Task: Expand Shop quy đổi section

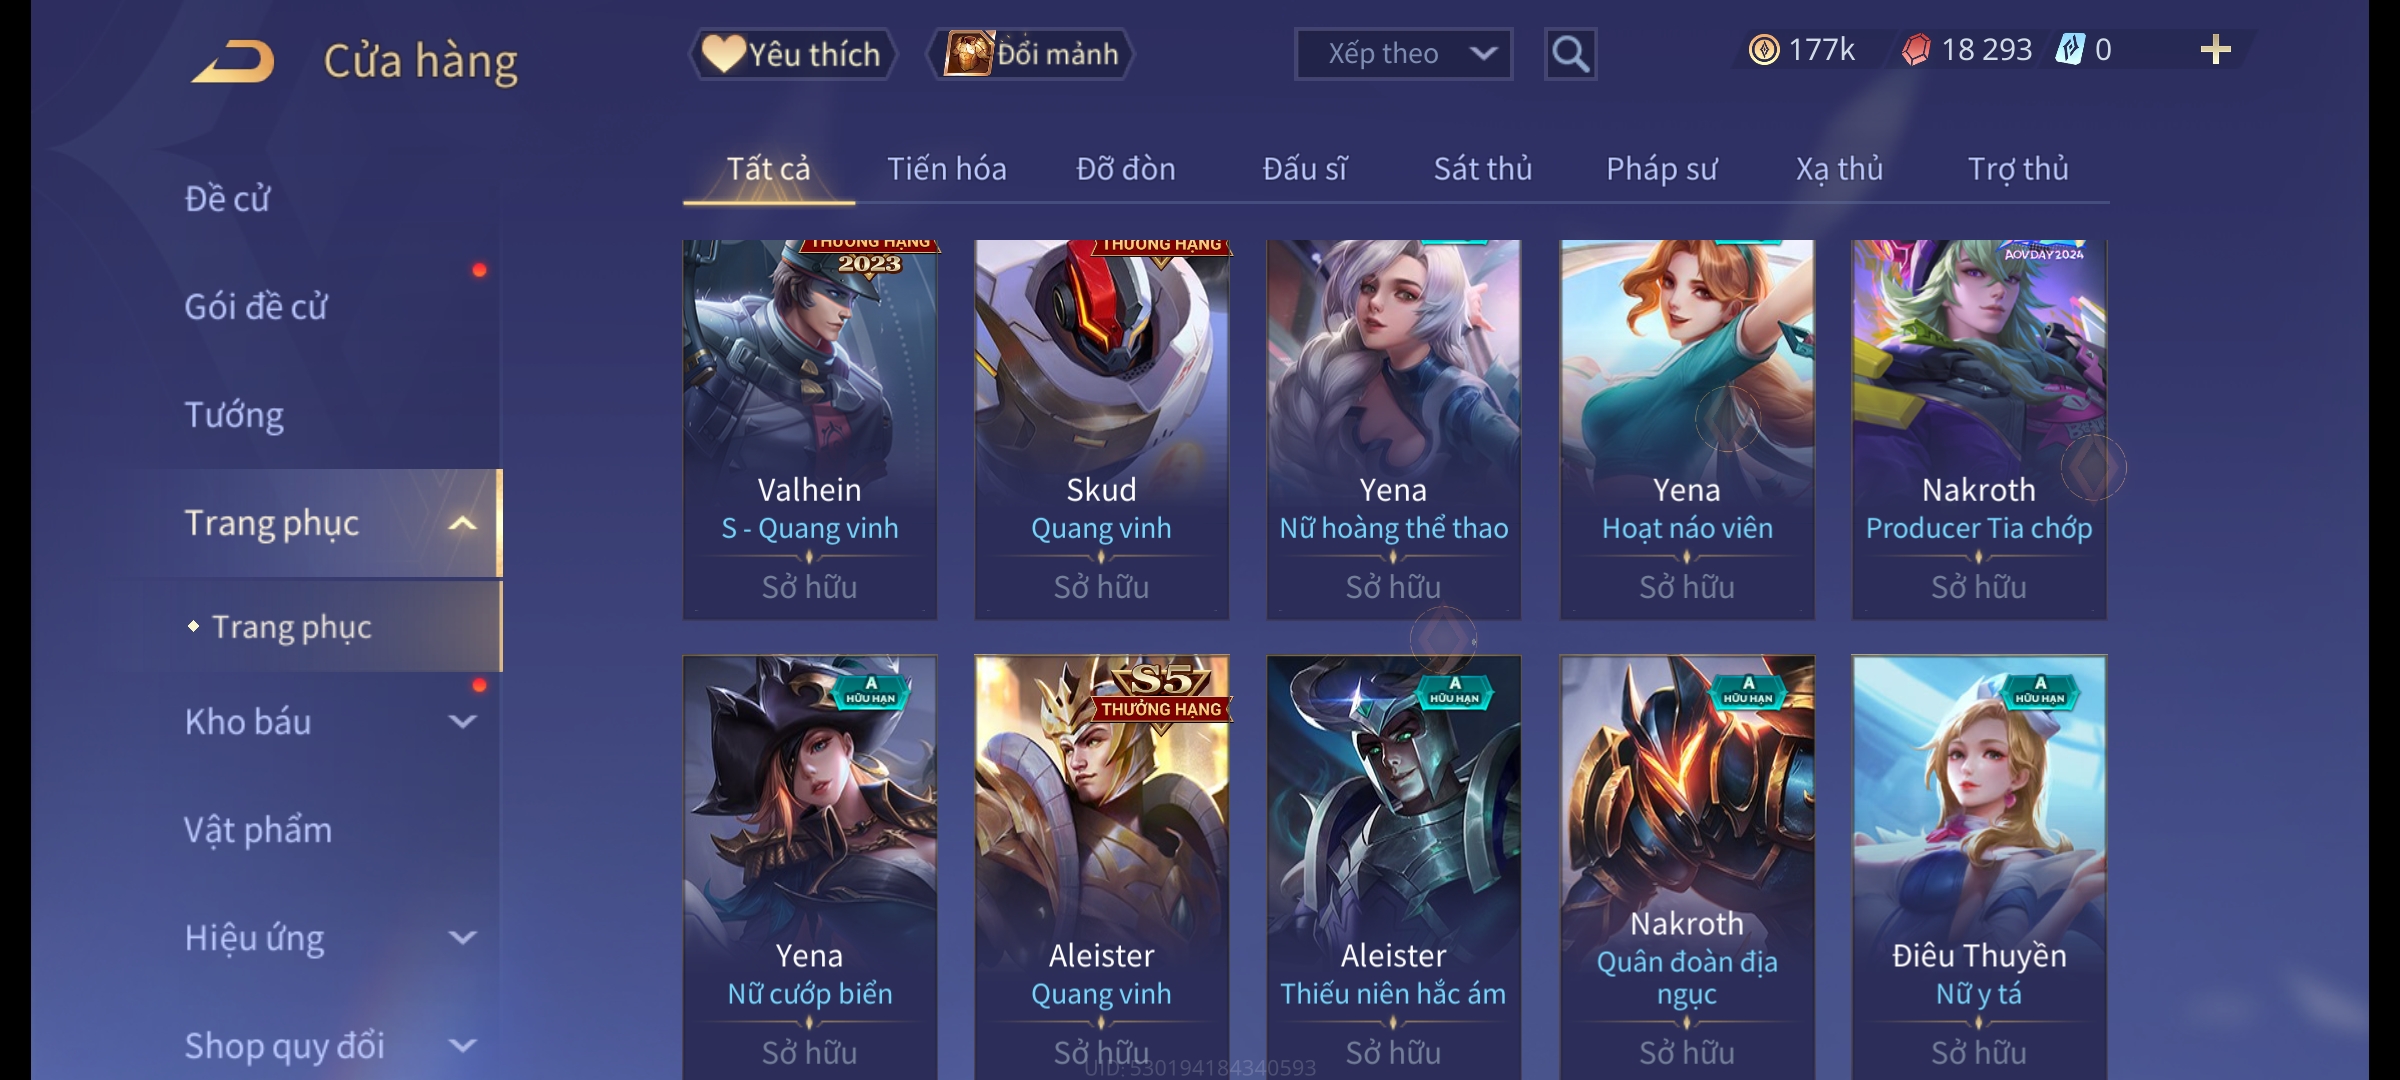Action: pyautogui.click(x=462, y=1045)
